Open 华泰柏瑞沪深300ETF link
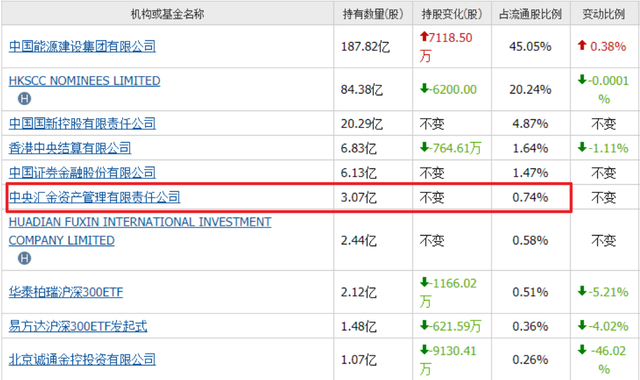The width and height of the screenshot is (640, 380). pyautogui.click(x=66, y=292)
